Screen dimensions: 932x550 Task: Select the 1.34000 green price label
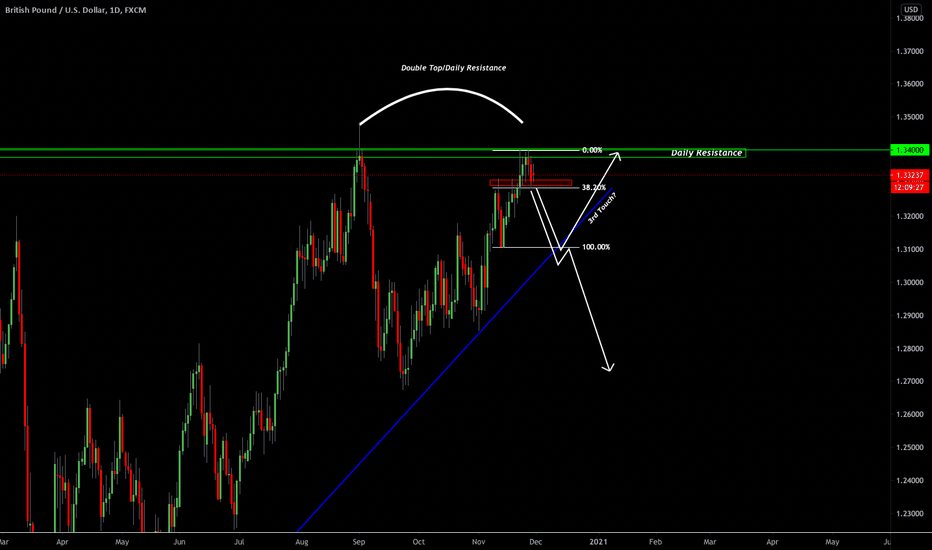(x=910, y=150)
